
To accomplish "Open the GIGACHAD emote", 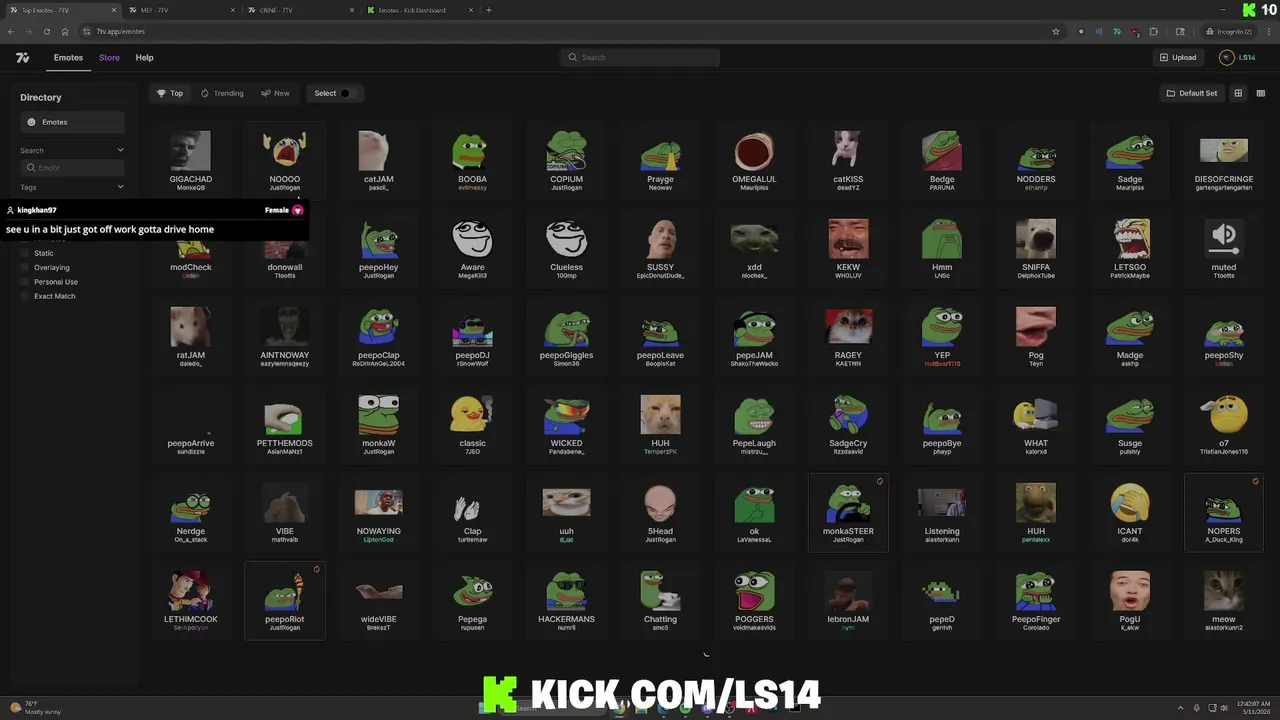I will pyautogui.click(x=190, y=160).
